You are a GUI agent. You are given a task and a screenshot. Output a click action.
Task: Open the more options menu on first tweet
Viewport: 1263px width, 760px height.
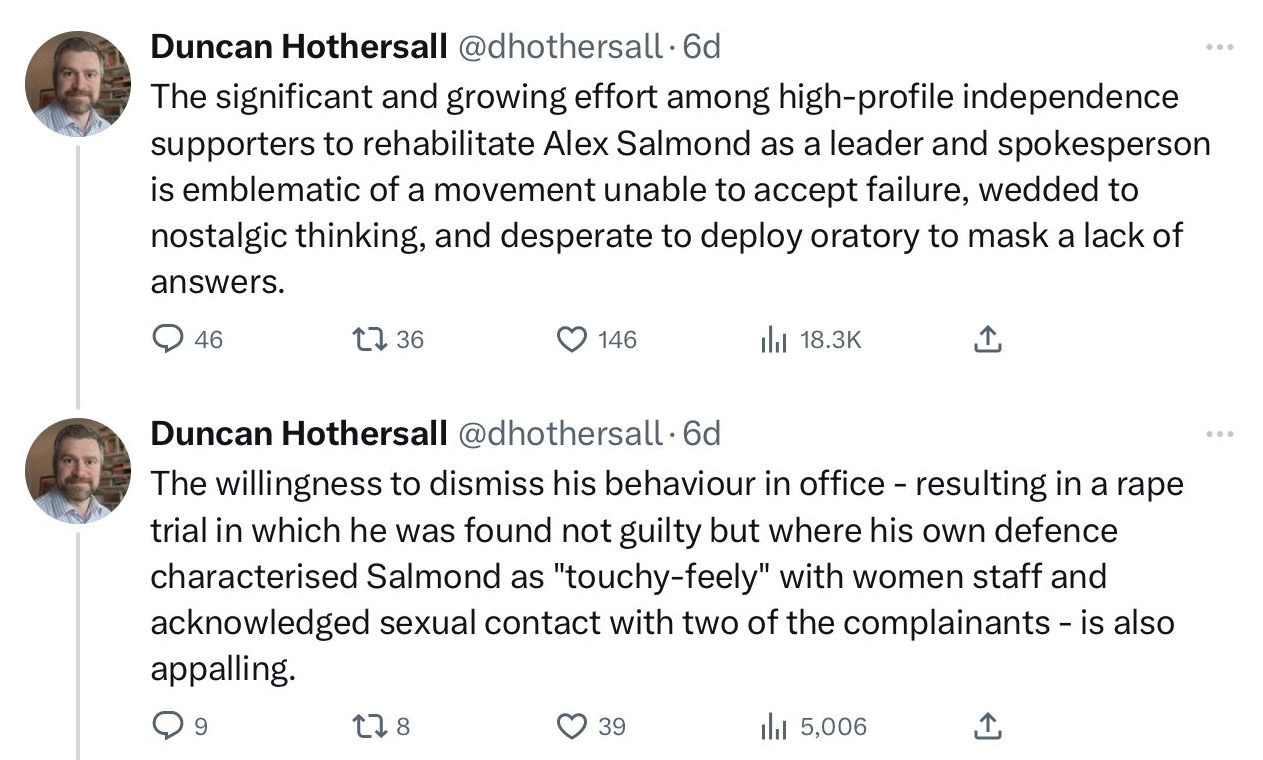pyautogui.click(x=1220, y=47)
